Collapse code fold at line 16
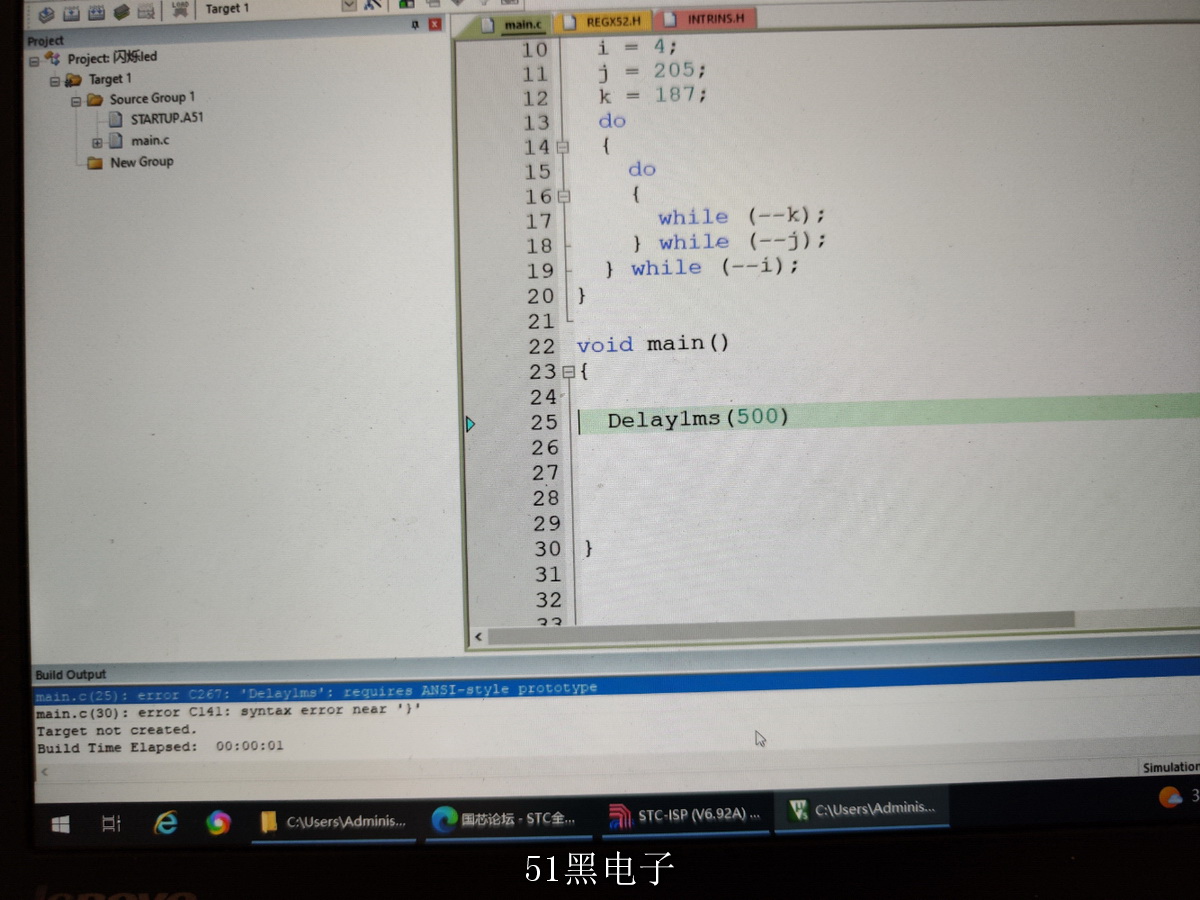This screenshot has width=1200, height=900. (x=563, y=197)
